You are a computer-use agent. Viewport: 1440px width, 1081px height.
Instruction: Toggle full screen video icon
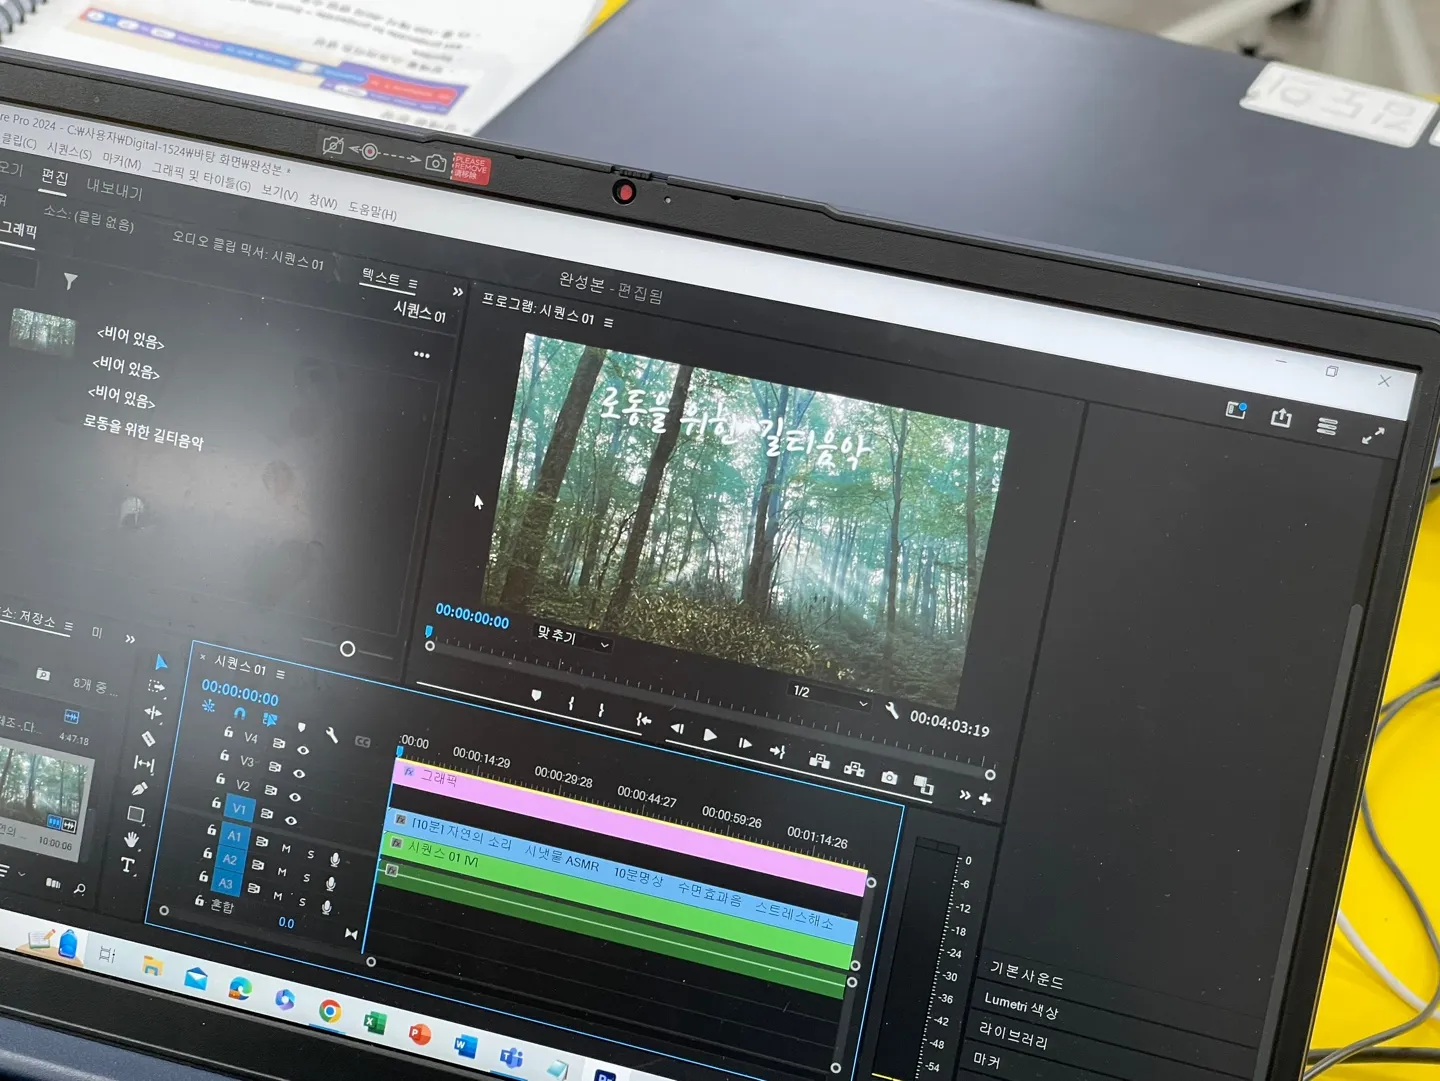[x=1373, y=435]
